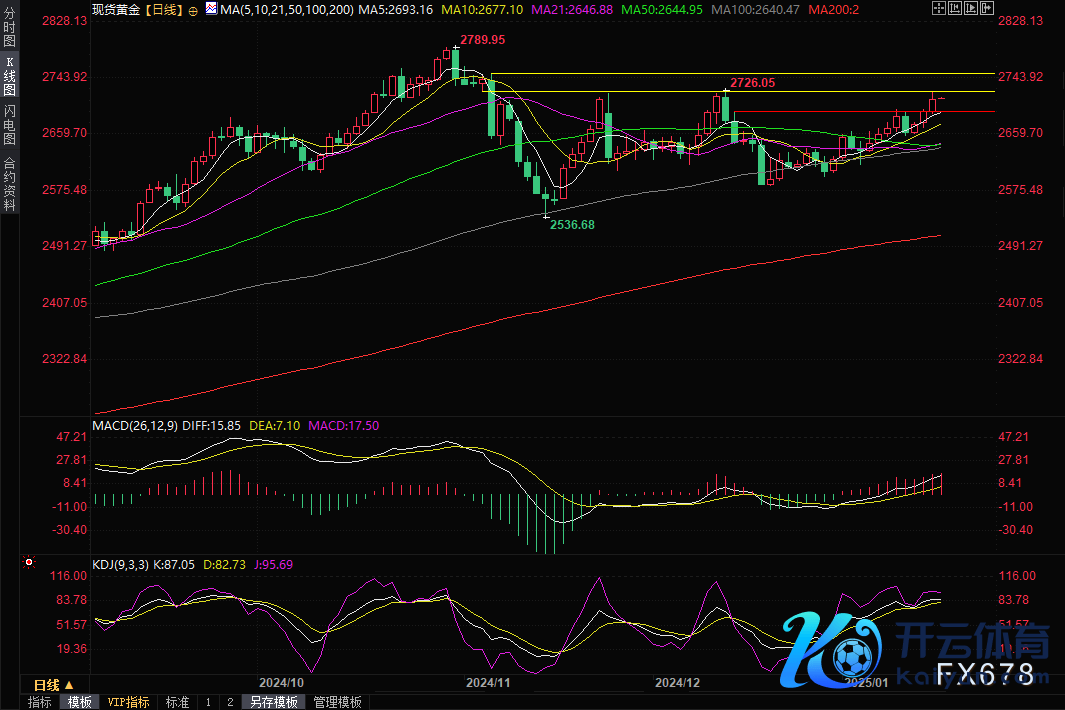Click the 管理模板 button

coord(337,702)
